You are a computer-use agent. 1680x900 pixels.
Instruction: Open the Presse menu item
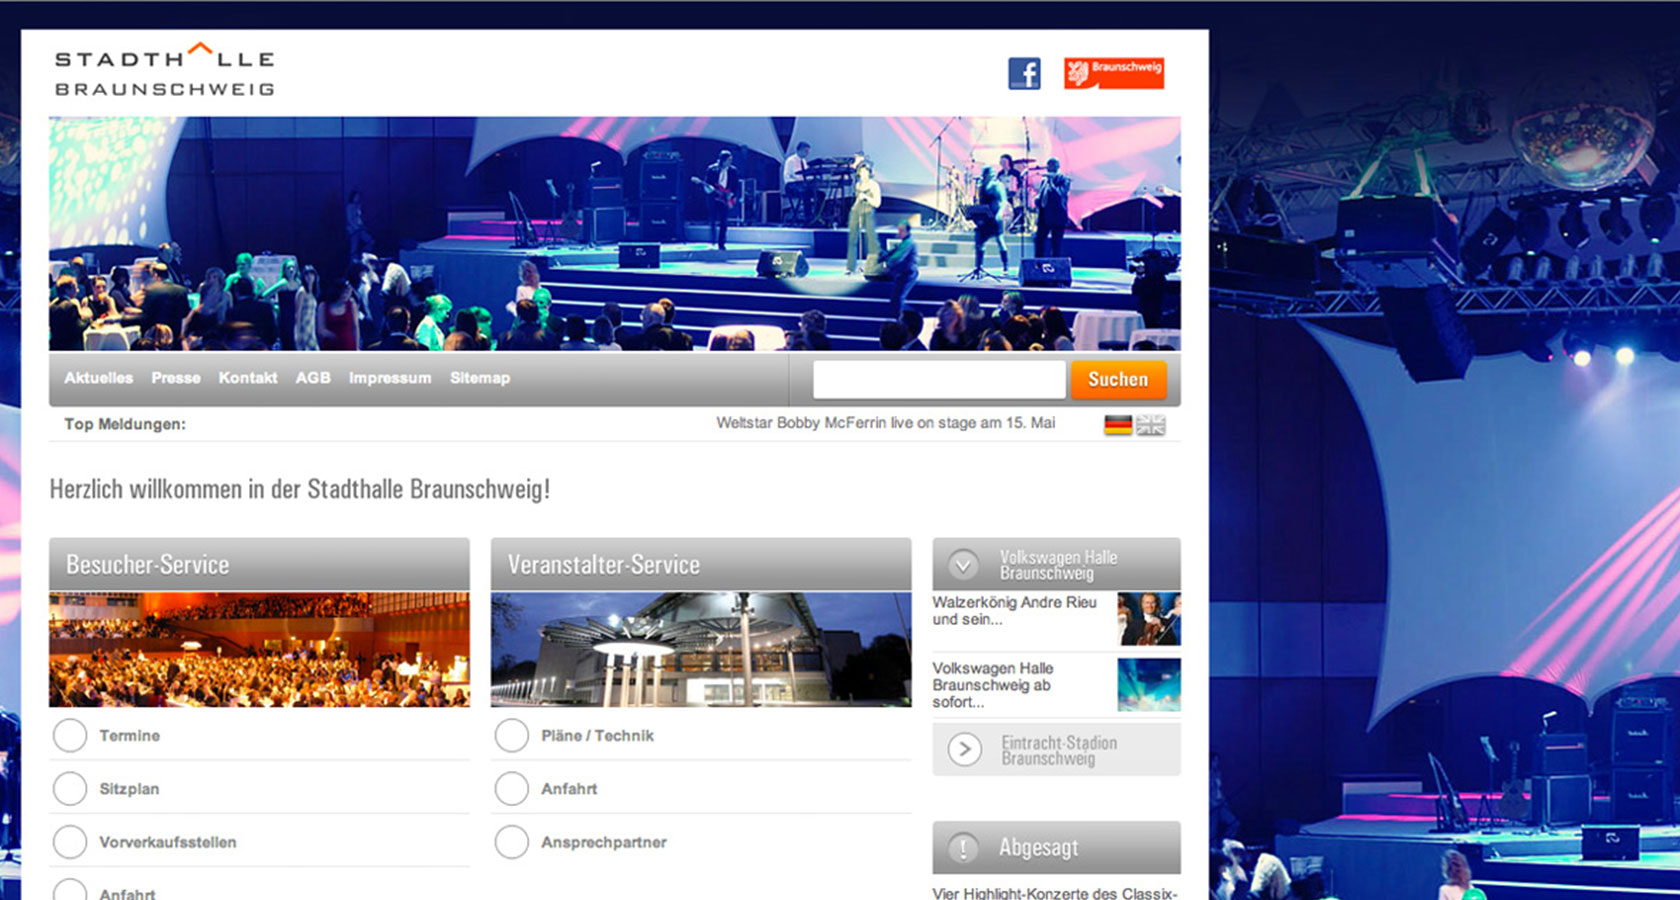176,378
